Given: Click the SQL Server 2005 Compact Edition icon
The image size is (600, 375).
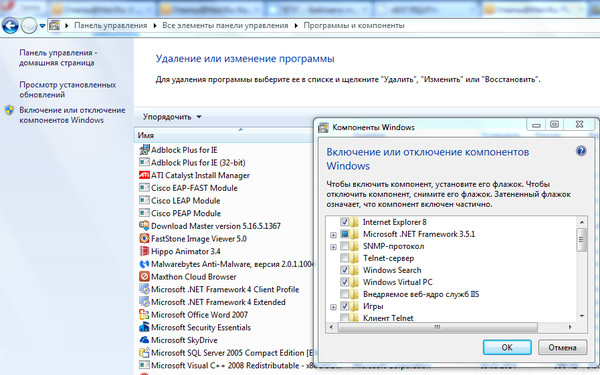Looking at the screenshot, I should 144,352.
